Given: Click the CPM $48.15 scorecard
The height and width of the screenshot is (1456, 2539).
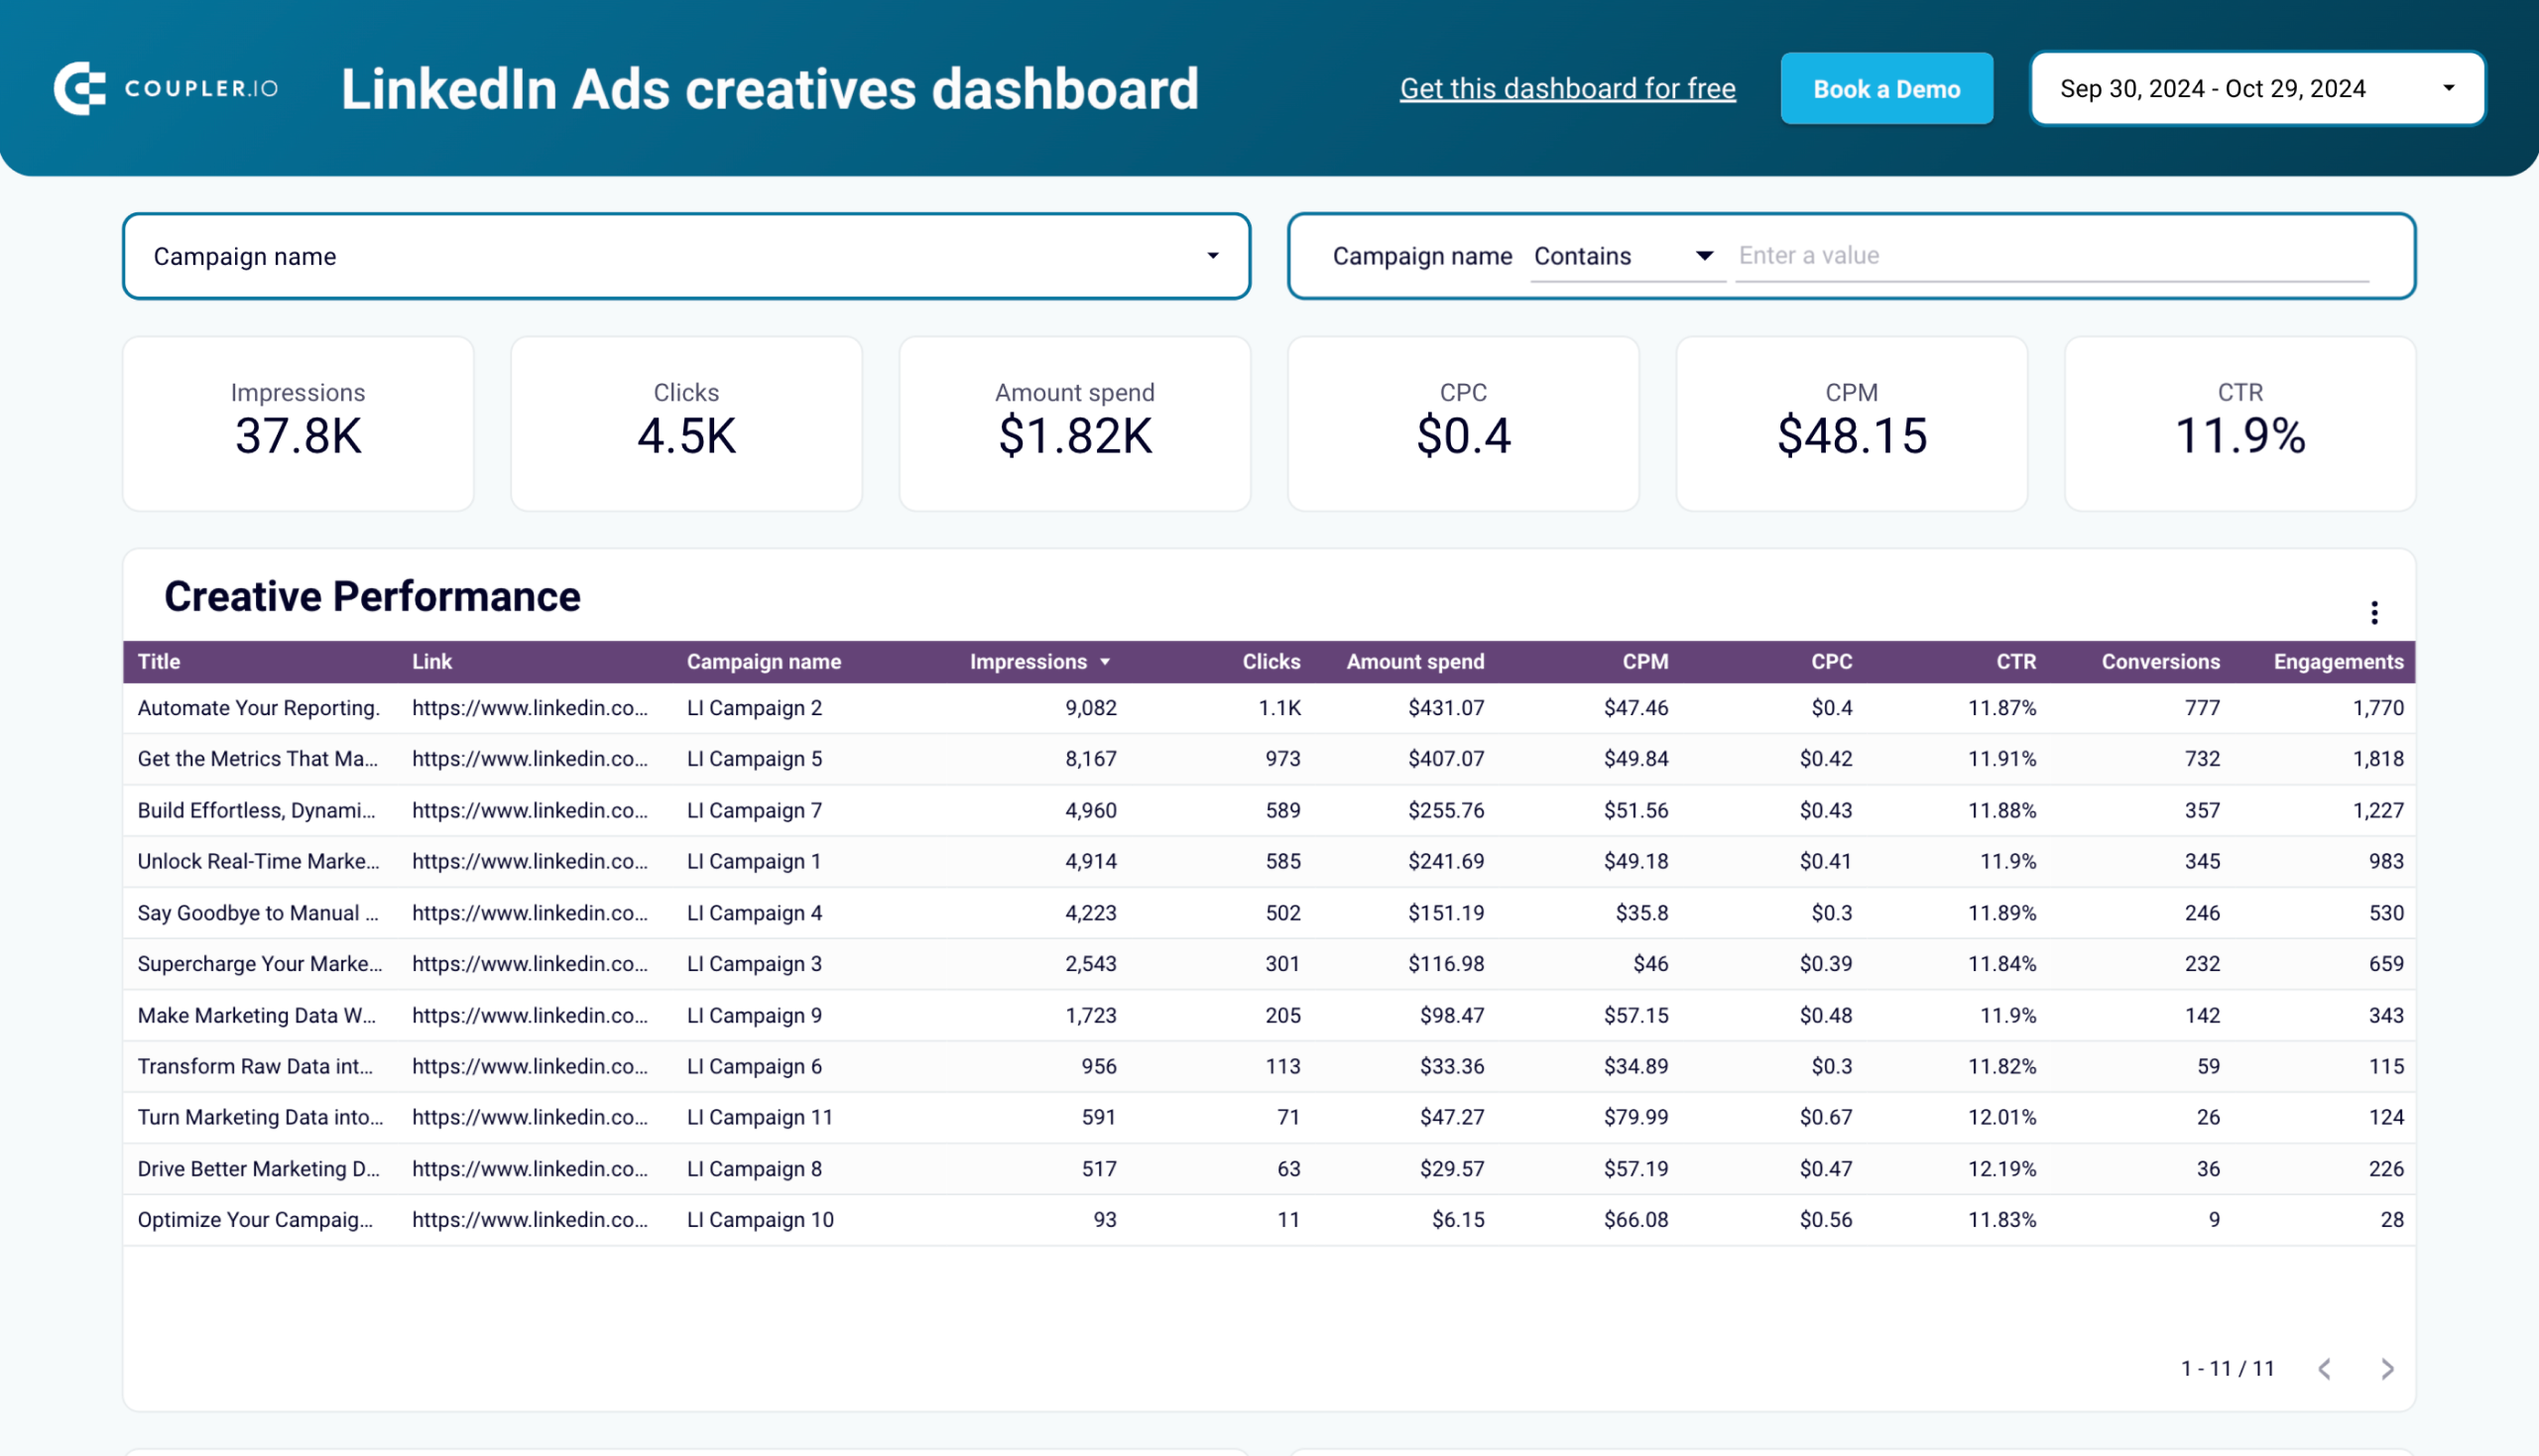Looking at the screenshot, I should (1851, 423).
